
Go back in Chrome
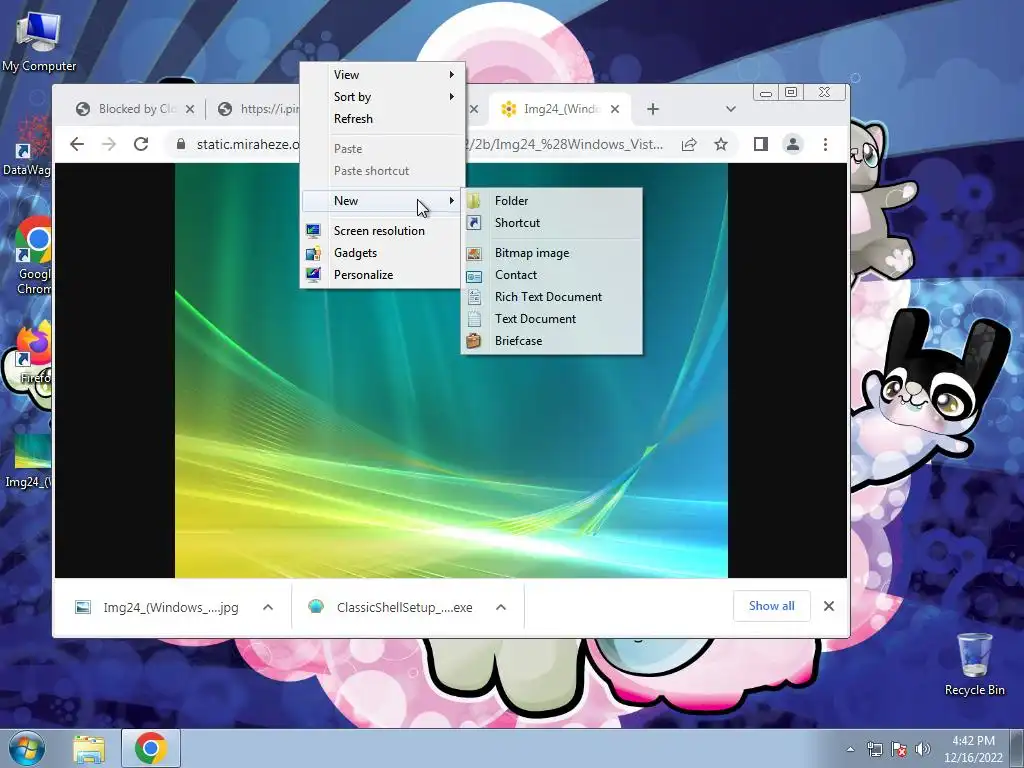click(x=77, y=144)
